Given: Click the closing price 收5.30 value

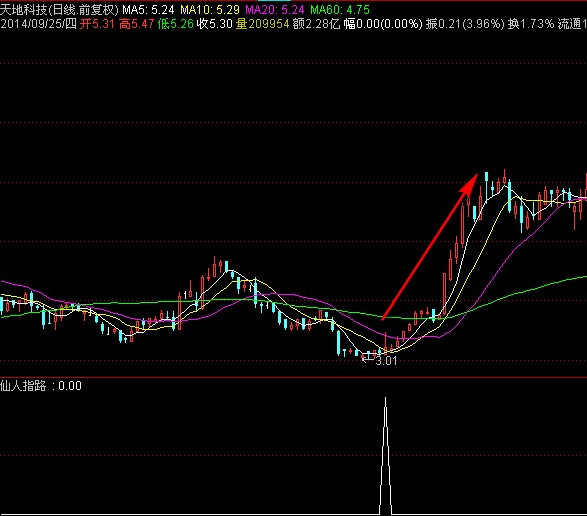Looking at the screenshot, I should point(215,24).
